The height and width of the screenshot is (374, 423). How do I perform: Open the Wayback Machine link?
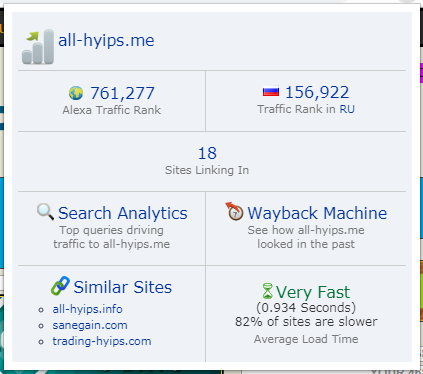(x=317, y=213)
